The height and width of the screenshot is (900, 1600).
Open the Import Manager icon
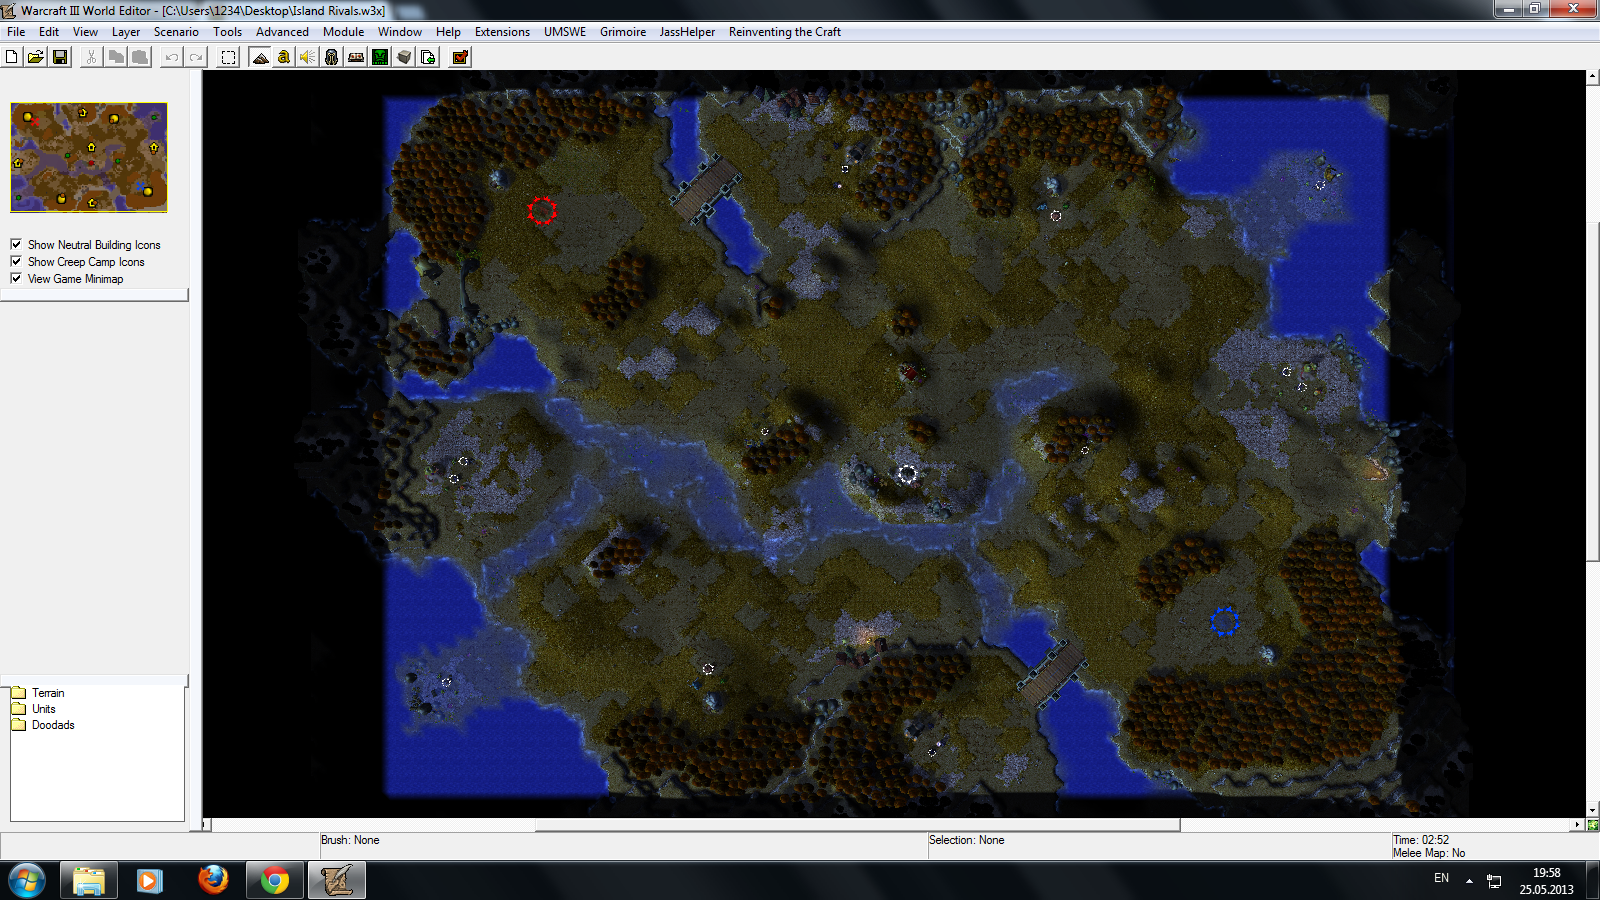pos(428,57)
